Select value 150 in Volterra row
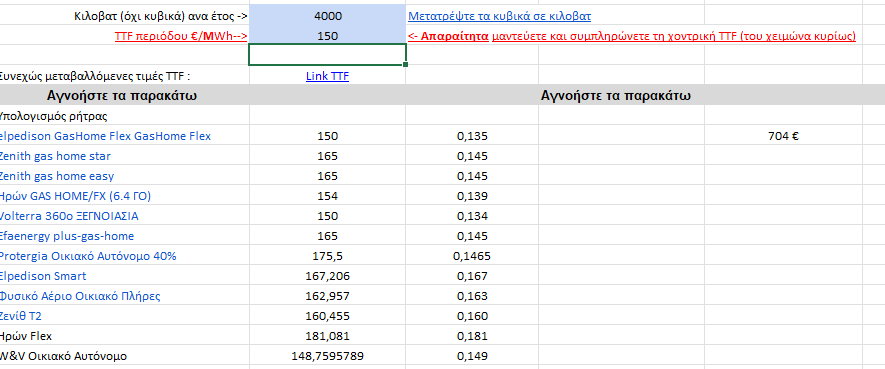 [x=327, y=216]
